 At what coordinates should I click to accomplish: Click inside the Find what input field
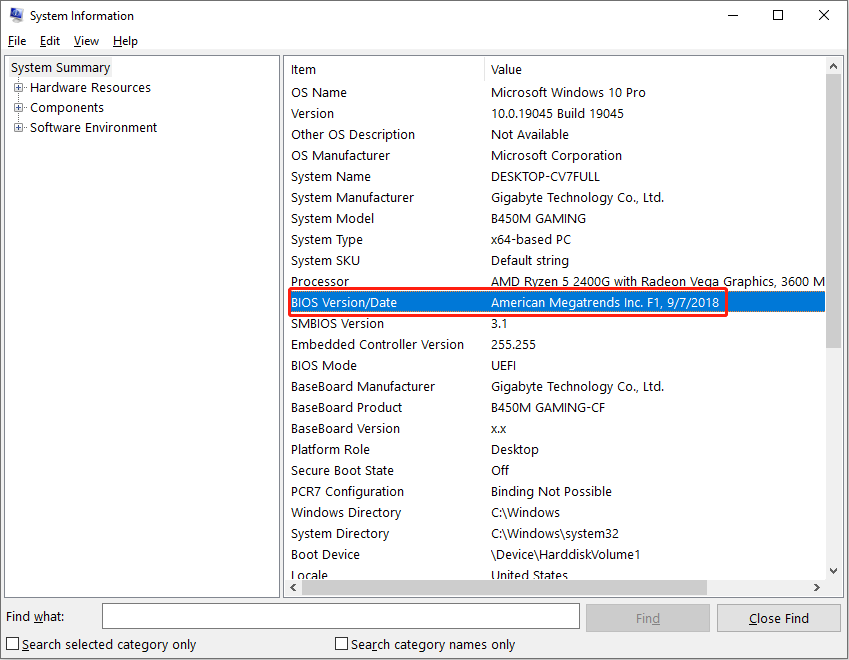pos(340,616)
